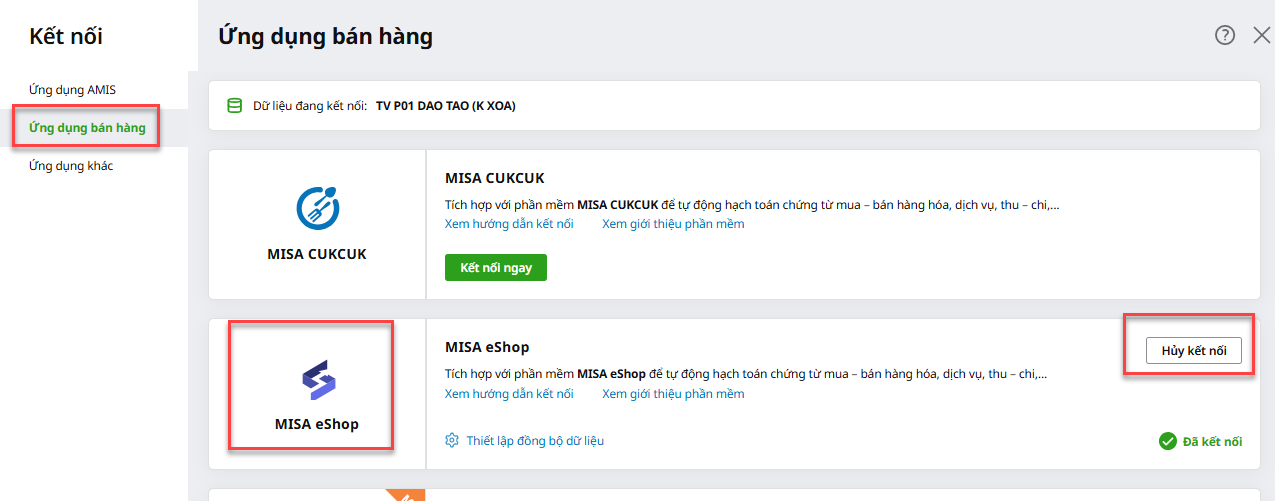Click the MISA CUKCUK logo icon
1275x501 pixels.
pos(317,207)
